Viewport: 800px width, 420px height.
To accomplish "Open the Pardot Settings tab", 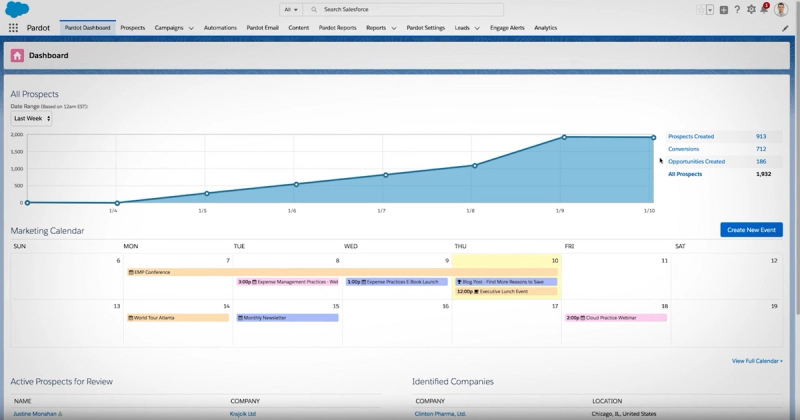I will 426,28.
